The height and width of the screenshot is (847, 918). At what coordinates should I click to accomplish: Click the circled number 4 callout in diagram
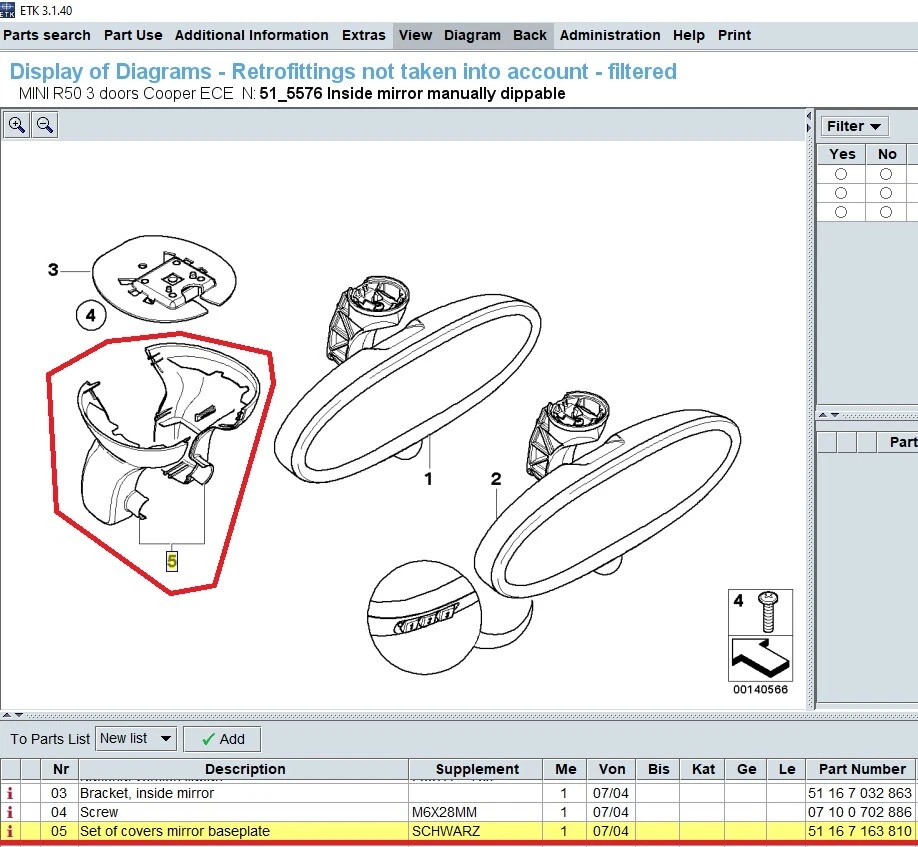click(90, 316)
